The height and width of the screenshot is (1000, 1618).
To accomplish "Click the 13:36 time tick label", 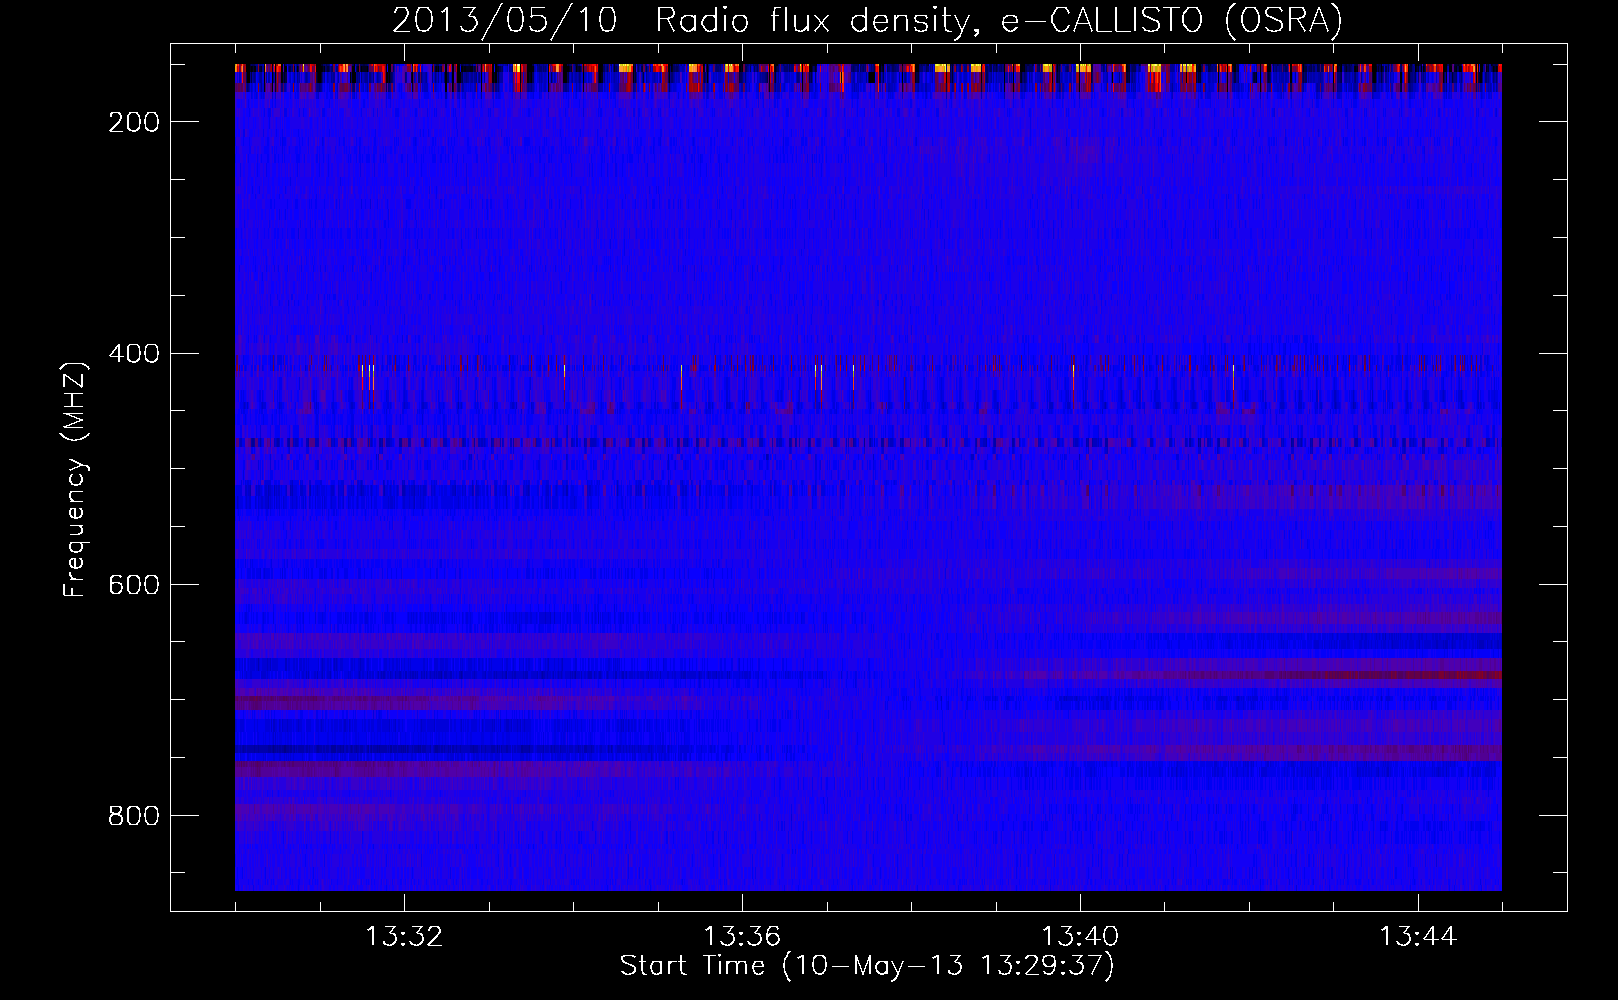I will [742, 937].
